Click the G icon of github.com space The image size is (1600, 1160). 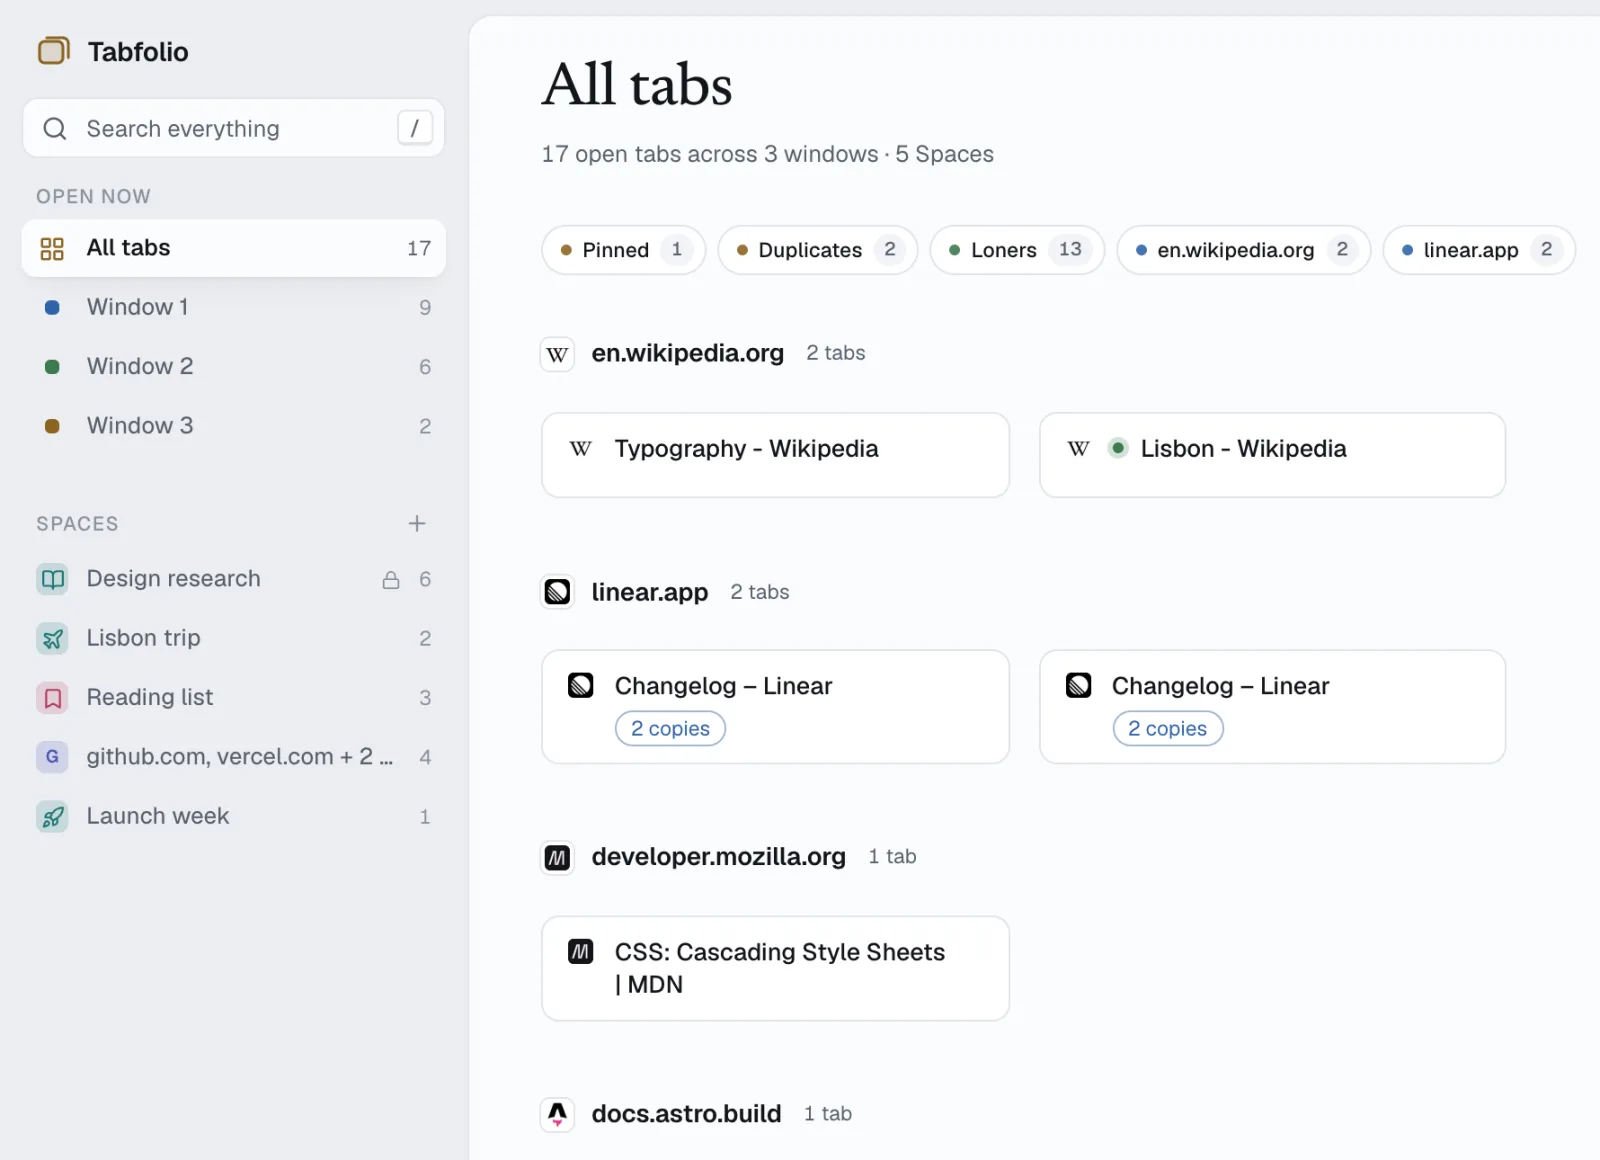point(53,757)
